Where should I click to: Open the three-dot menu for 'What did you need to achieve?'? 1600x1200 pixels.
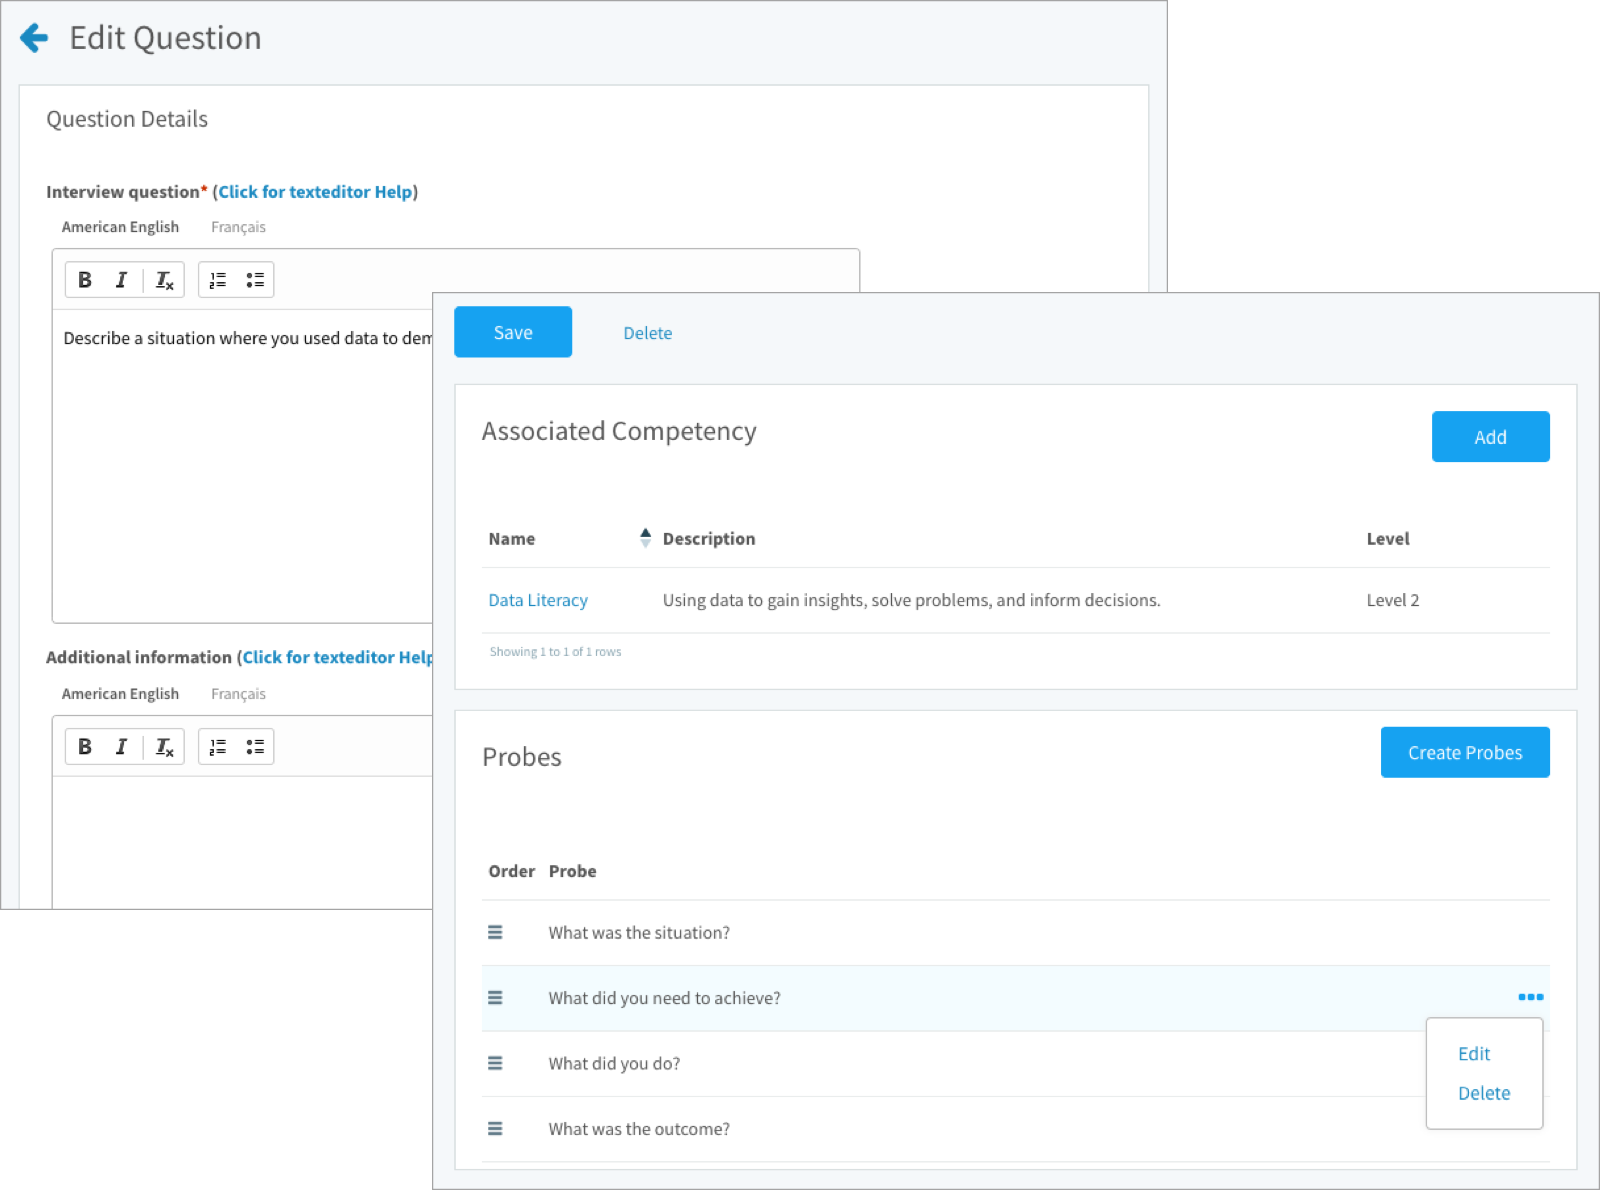[1530, 997]
